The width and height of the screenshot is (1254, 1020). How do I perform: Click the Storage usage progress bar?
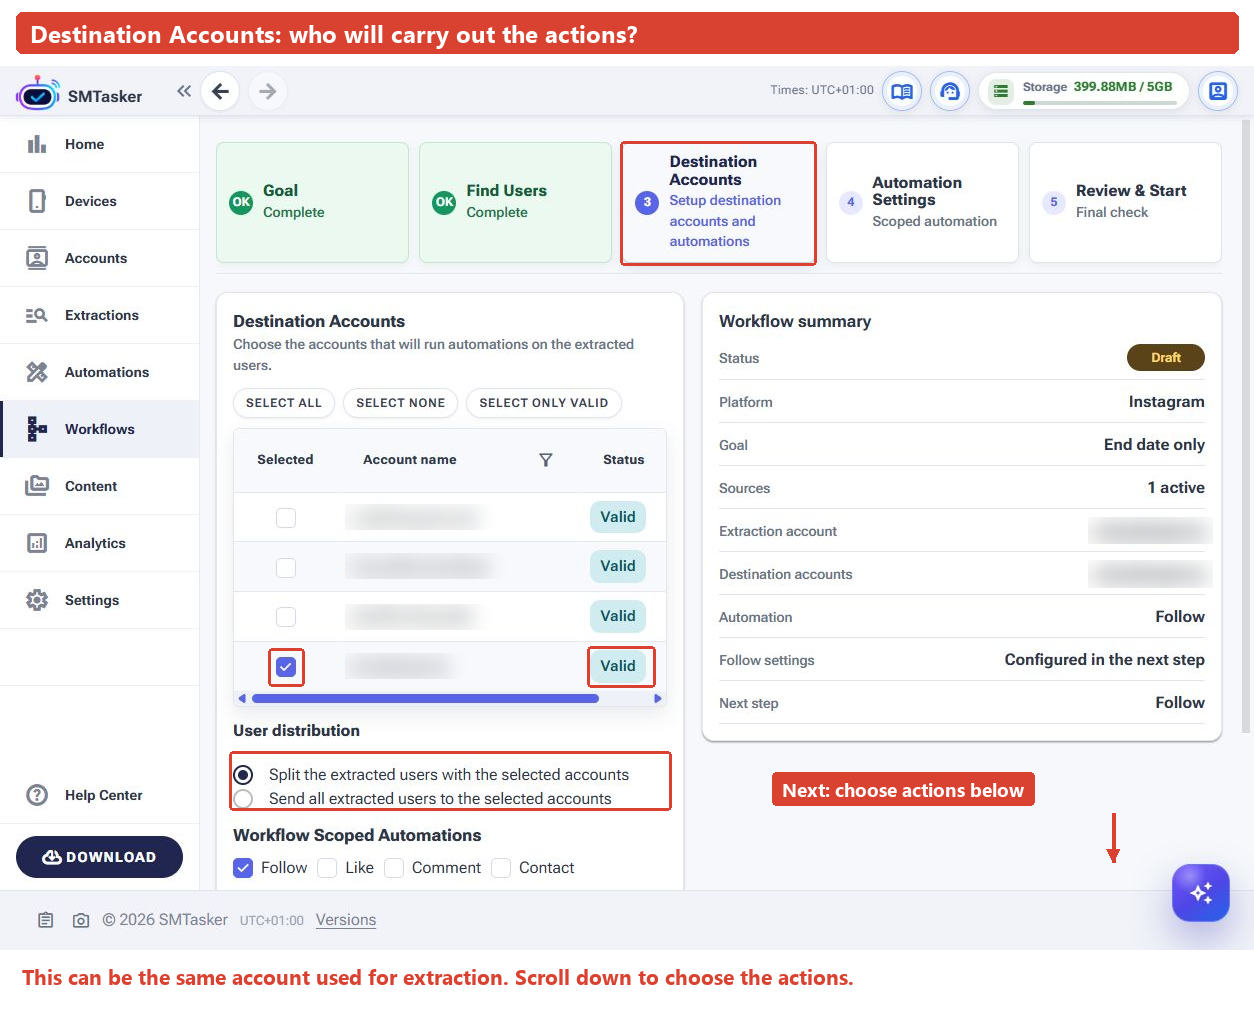(1099, 102)
